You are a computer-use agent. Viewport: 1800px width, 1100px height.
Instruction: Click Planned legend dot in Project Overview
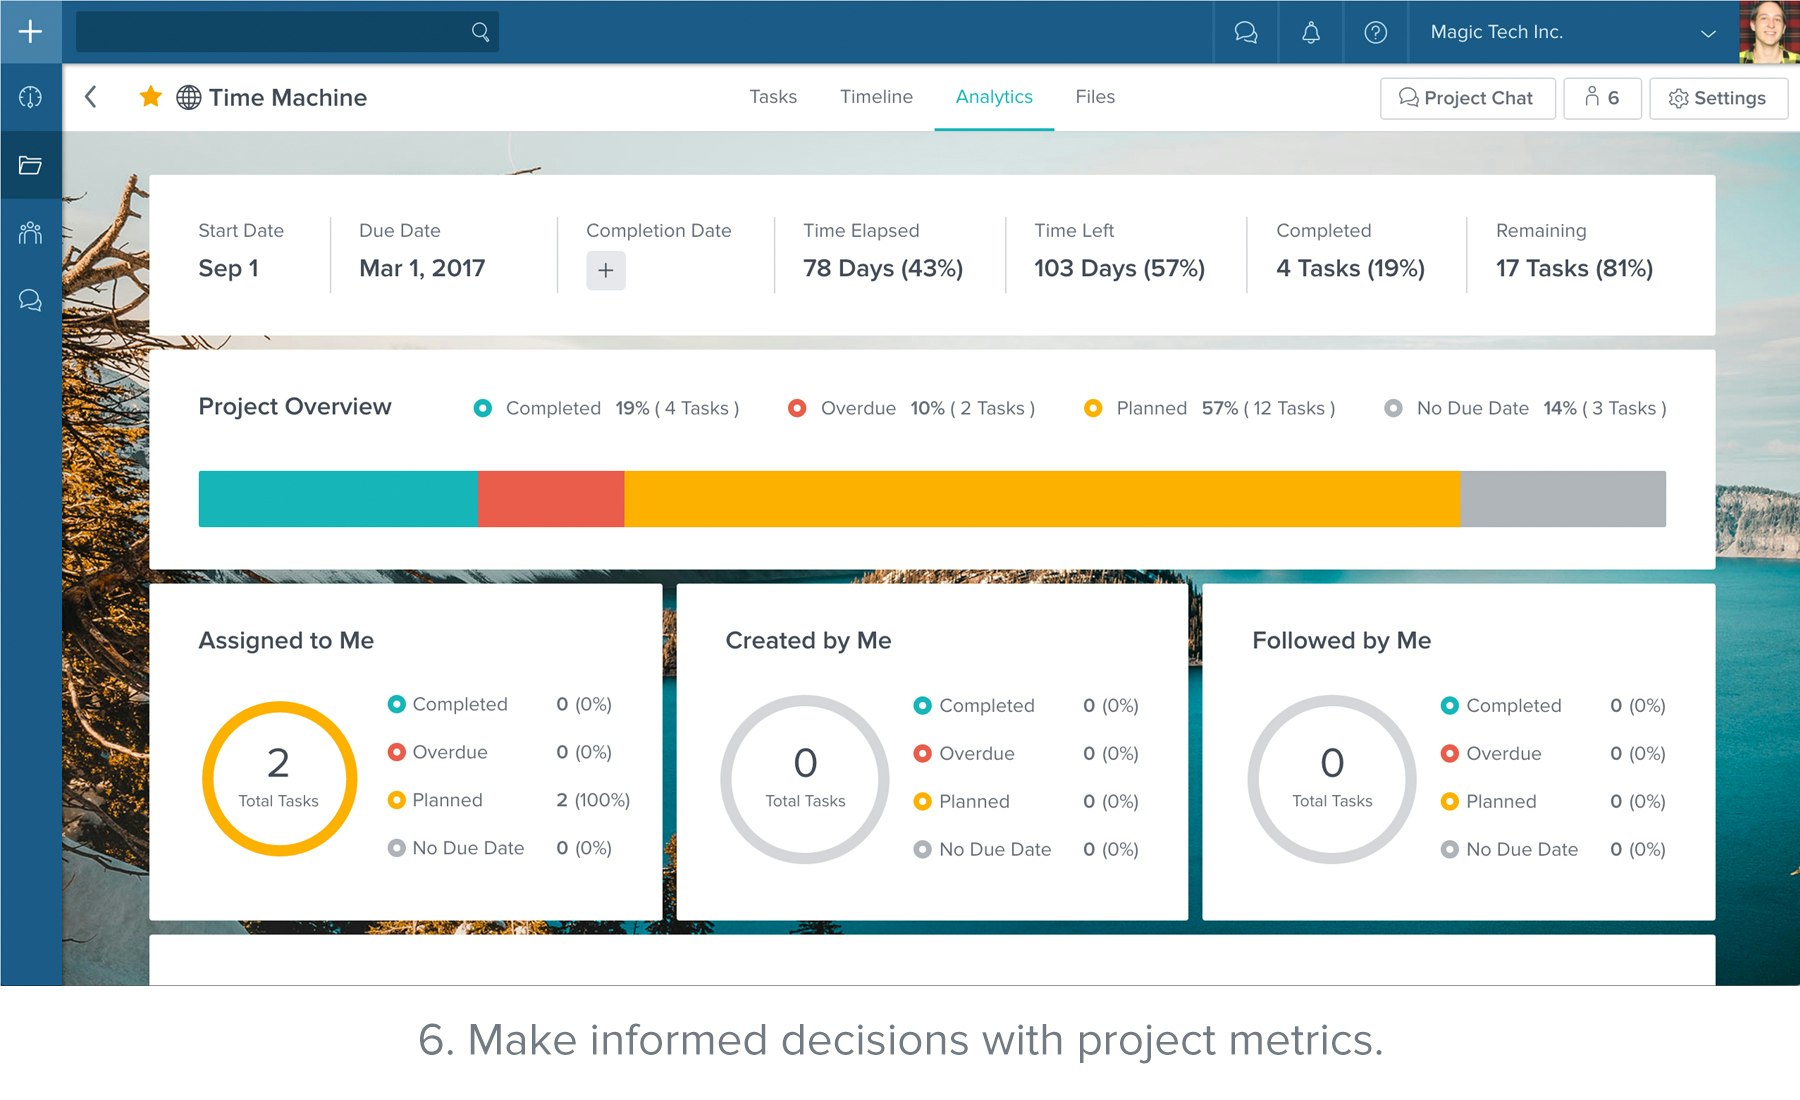(x=1093, y=408)
